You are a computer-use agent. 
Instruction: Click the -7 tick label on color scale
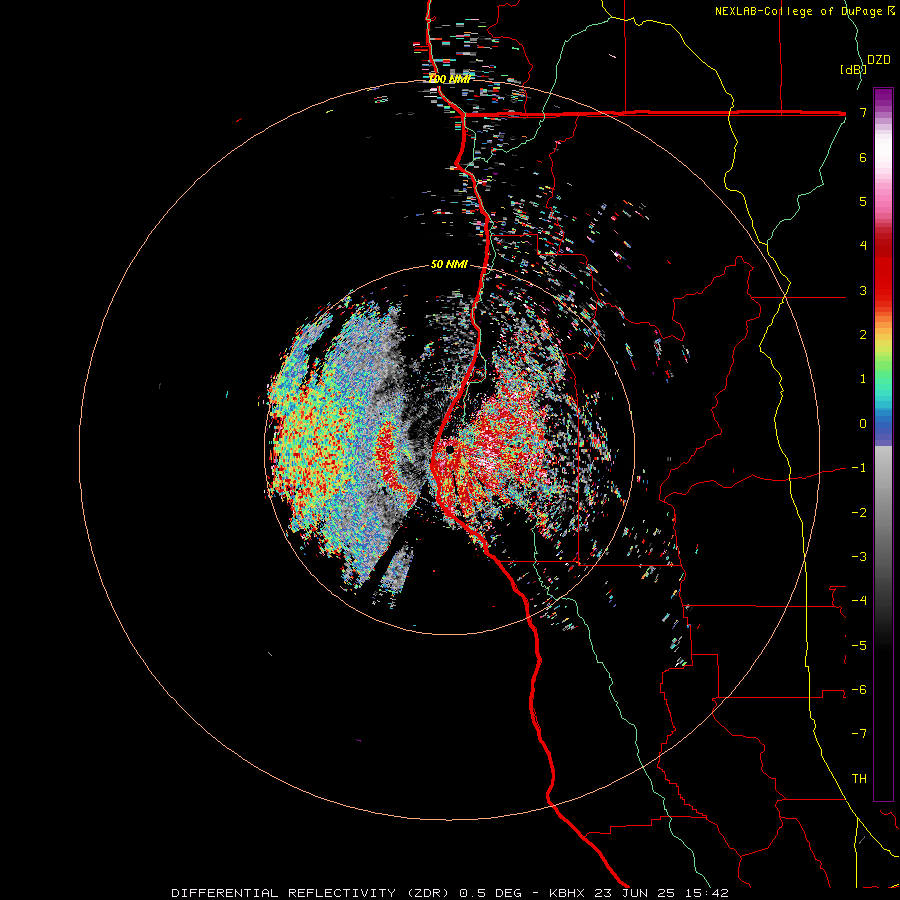859,734
